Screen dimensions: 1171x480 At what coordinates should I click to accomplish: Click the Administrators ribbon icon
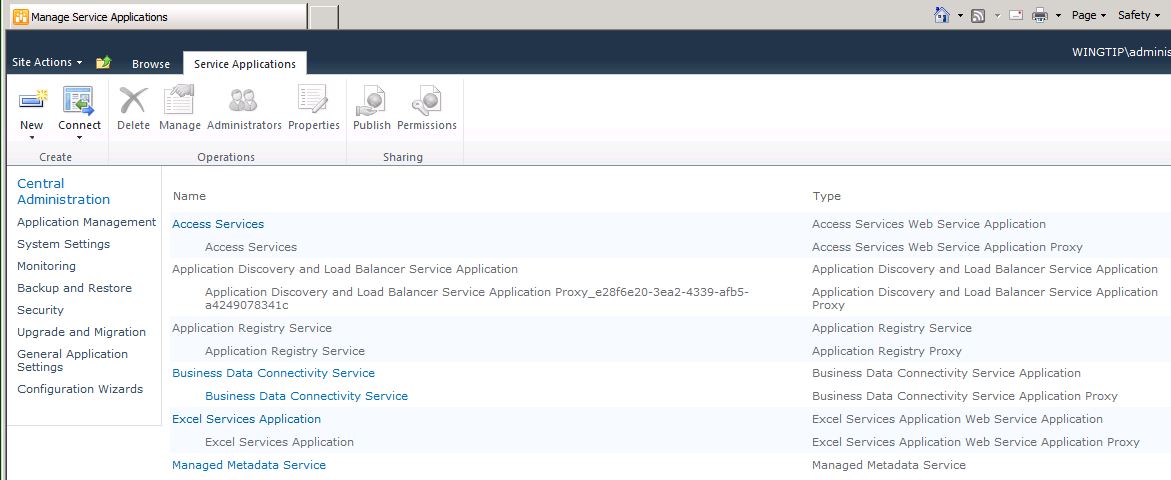tap(243, 100)
